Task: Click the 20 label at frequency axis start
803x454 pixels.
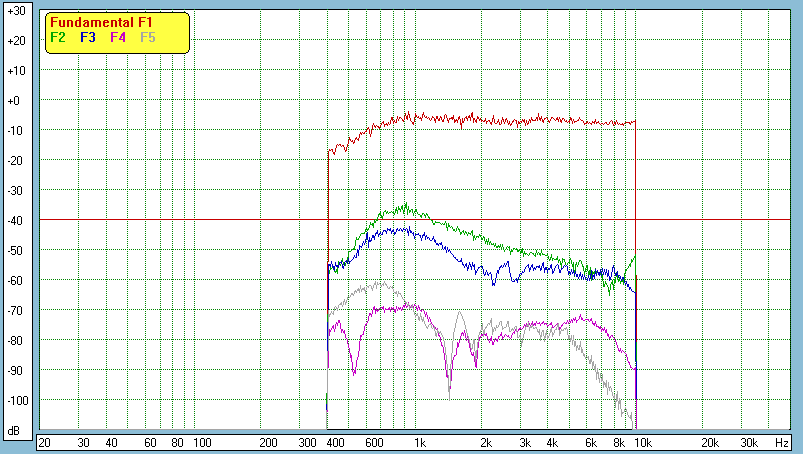Action: [x=44, y=442]
